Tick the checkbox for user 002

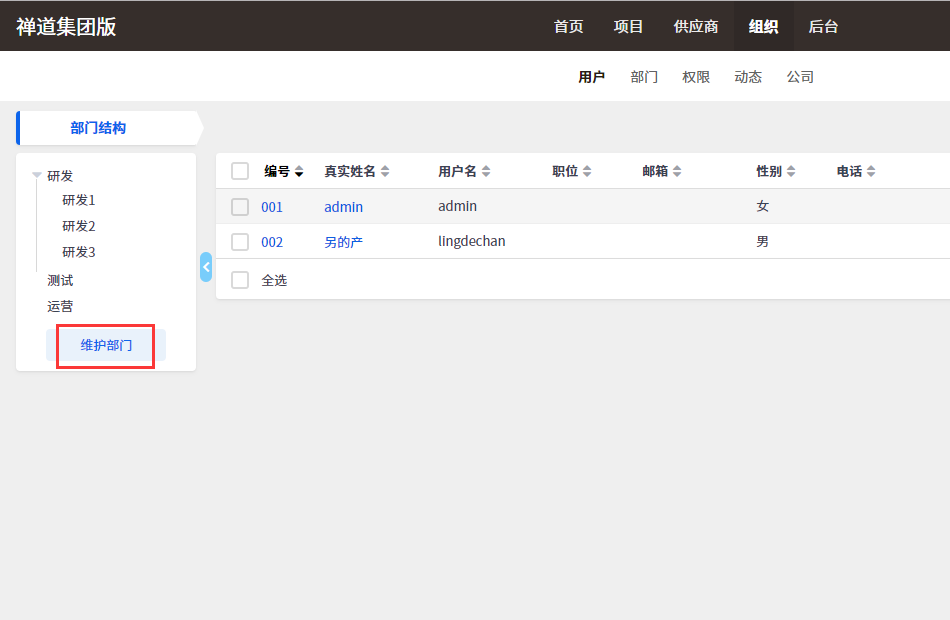click(240, 242)
